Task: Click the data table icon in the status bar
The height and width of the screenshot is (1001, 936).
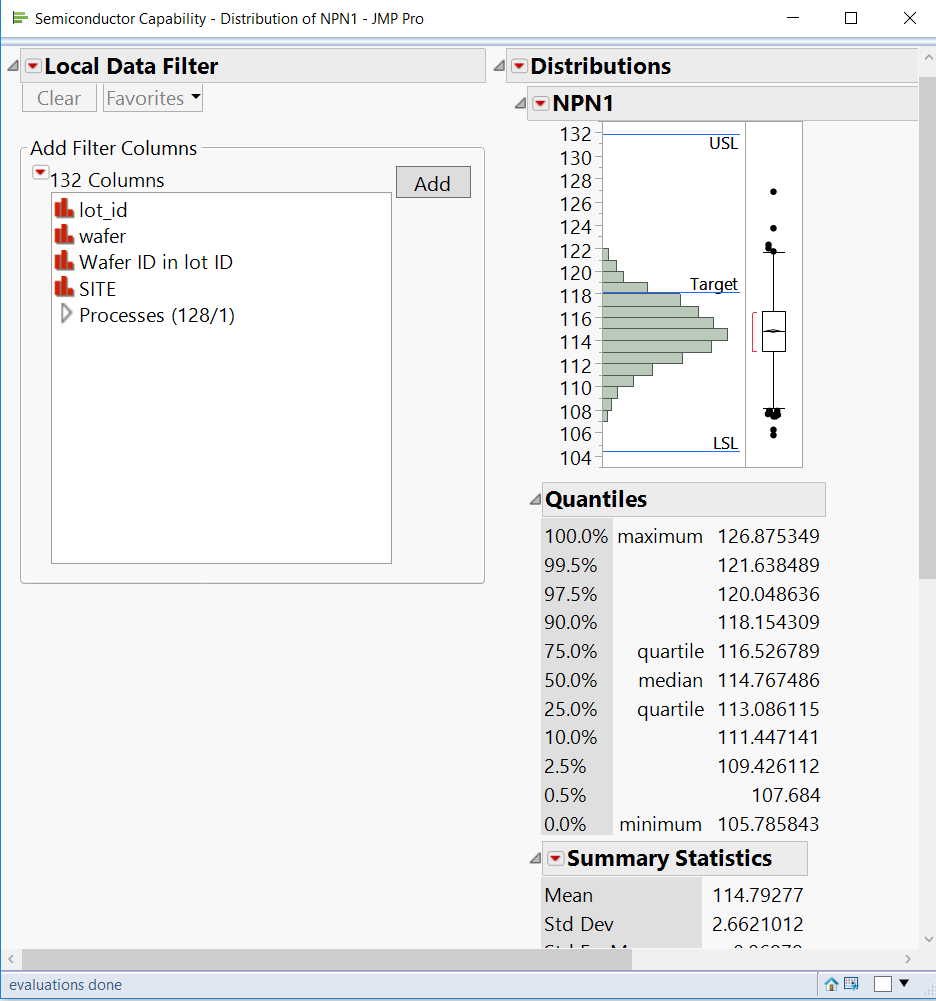Action: 853,985
